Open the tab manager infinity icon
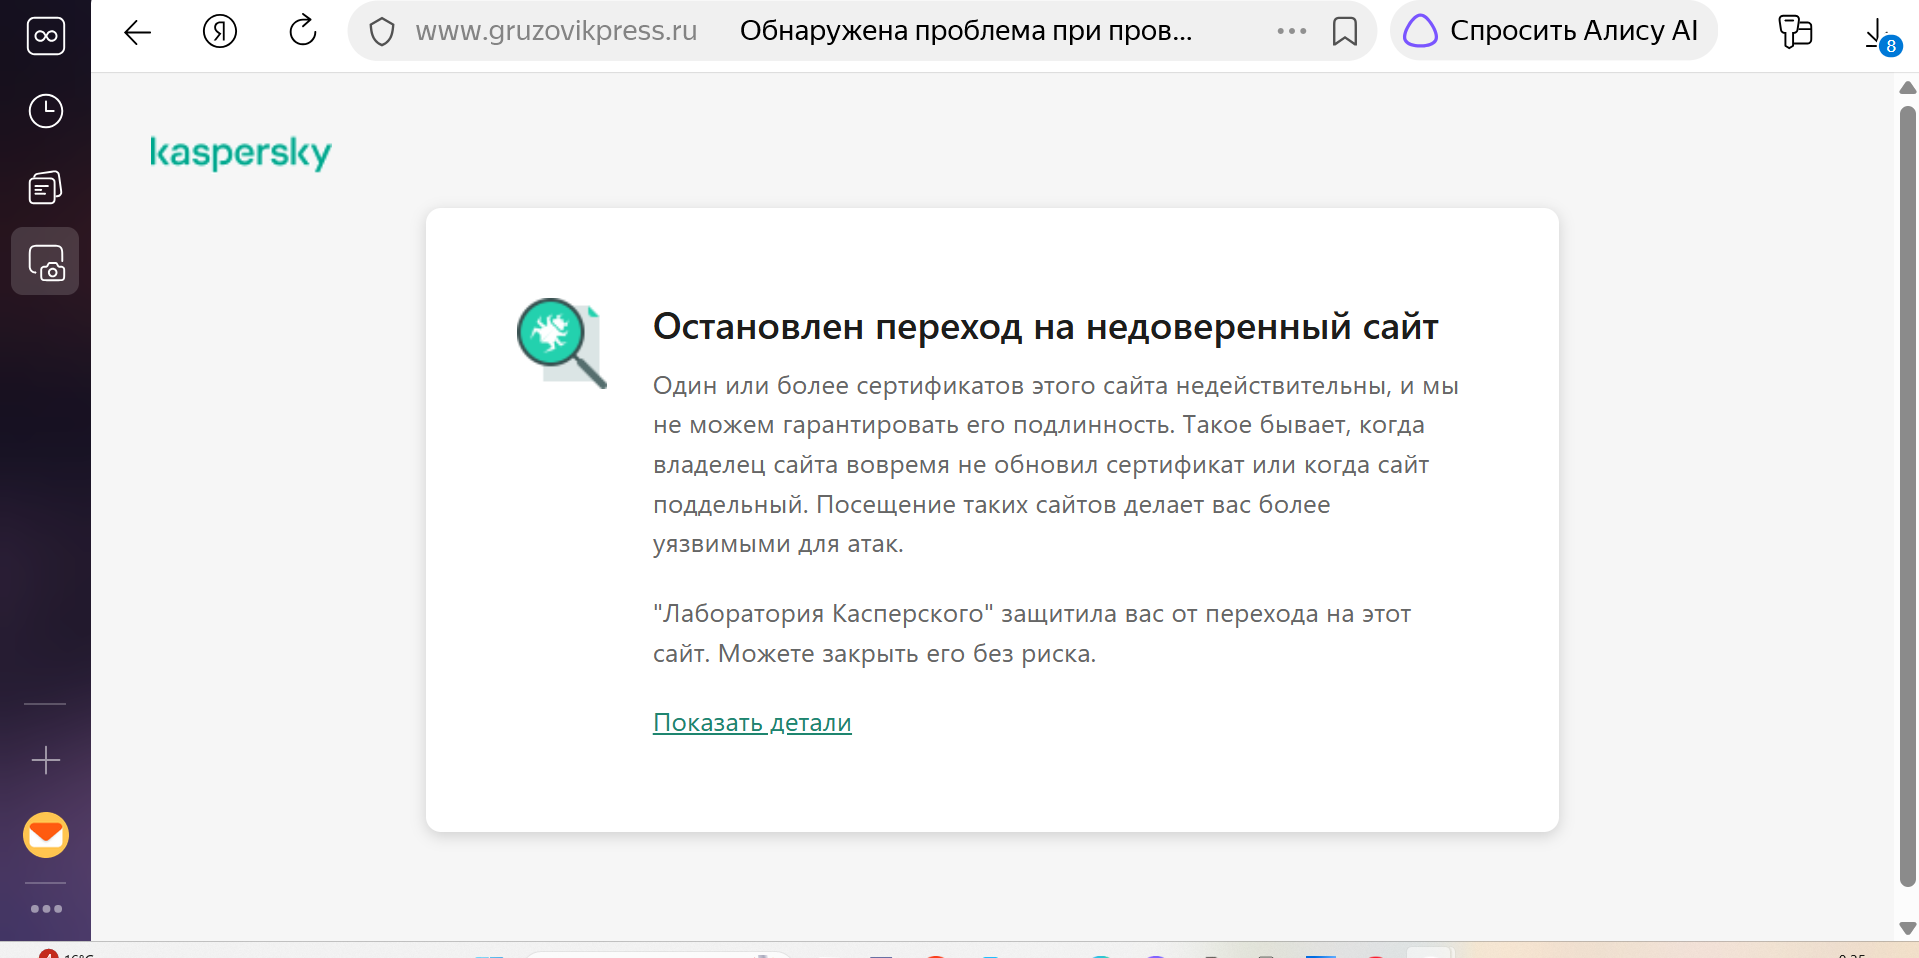 click(x=45, y=36)
